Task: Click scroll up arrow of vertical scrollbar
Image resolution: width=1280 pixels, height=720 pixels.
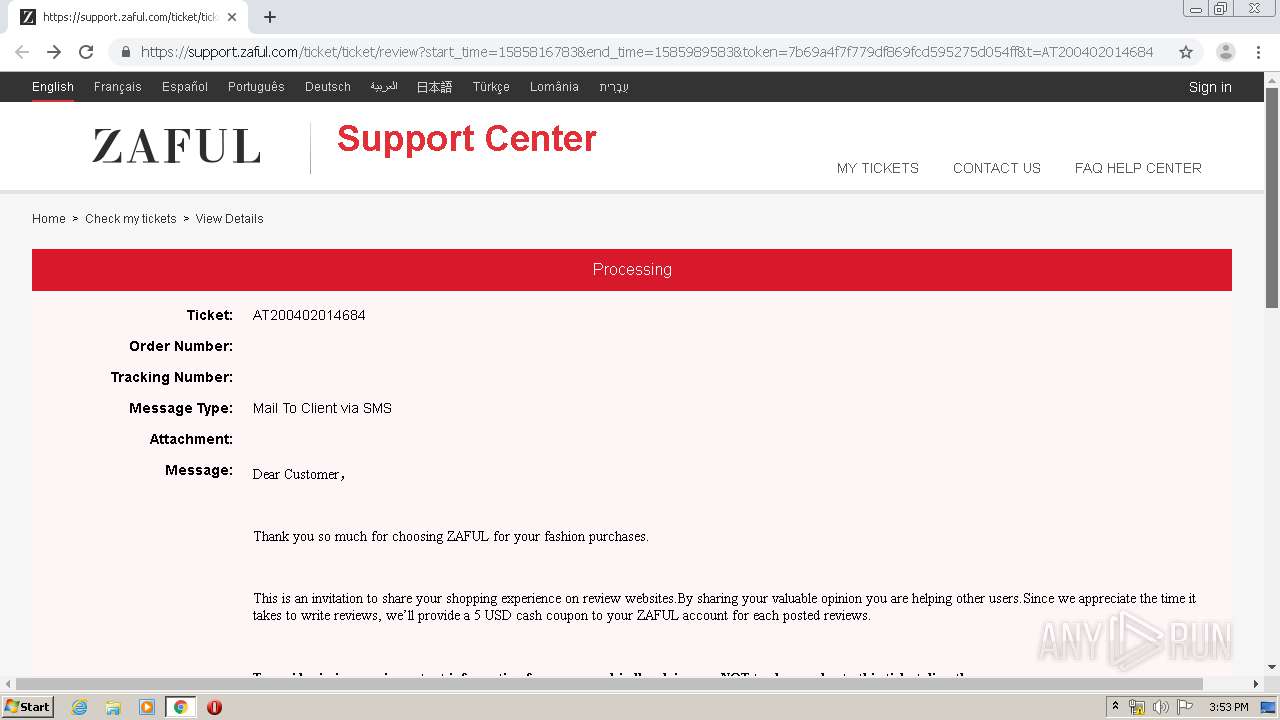Action: pos(1272,79)
